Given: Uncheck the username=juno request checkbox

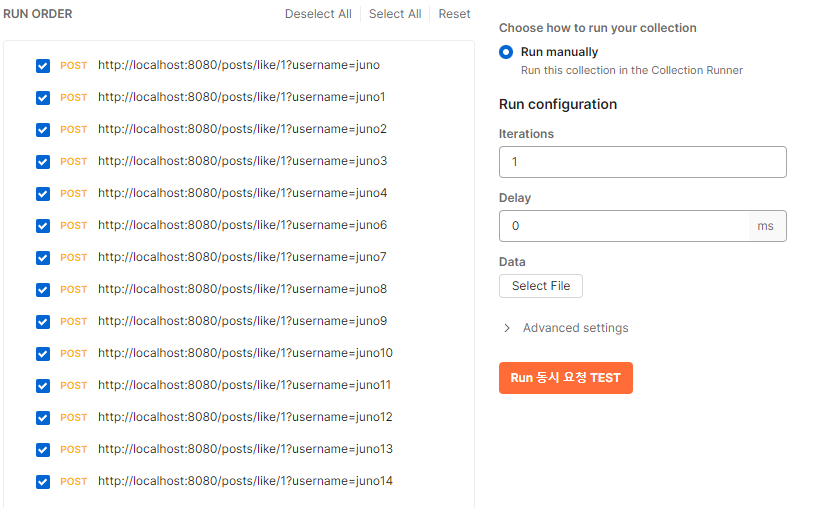Looking at the screenshot, I should point(43,66).
